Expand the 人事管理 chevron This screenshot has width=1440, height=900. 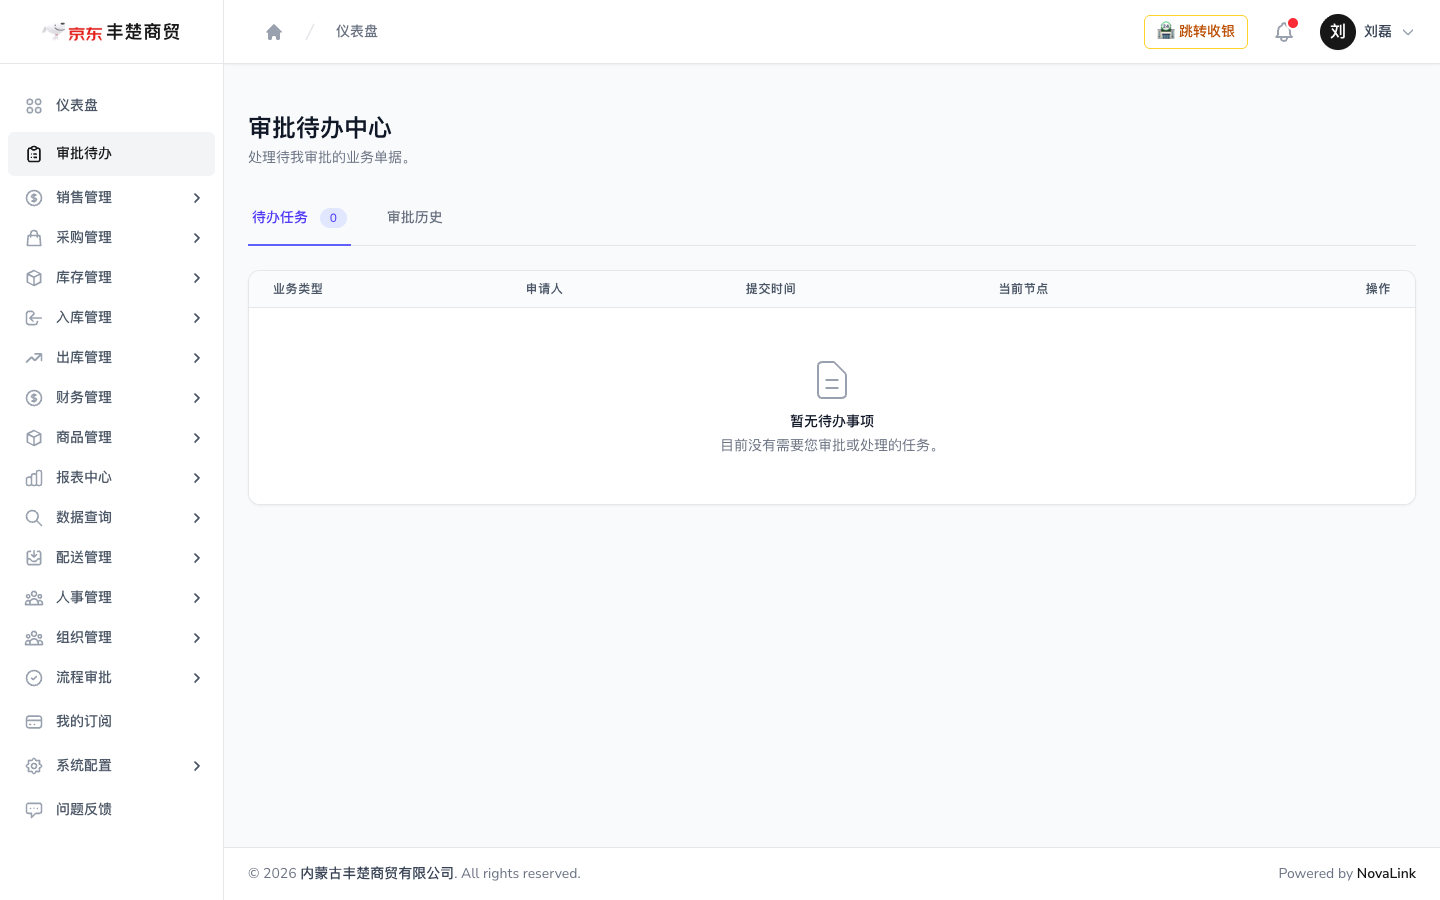[x=197, y=598]
